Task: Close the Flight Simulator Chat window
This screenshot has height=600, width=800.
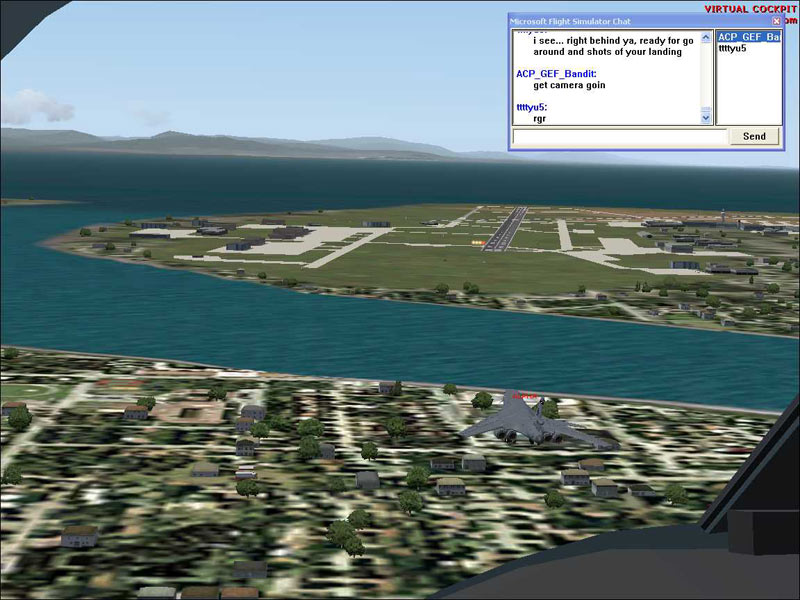Action: pyautogui.click(x=776, y=21)
